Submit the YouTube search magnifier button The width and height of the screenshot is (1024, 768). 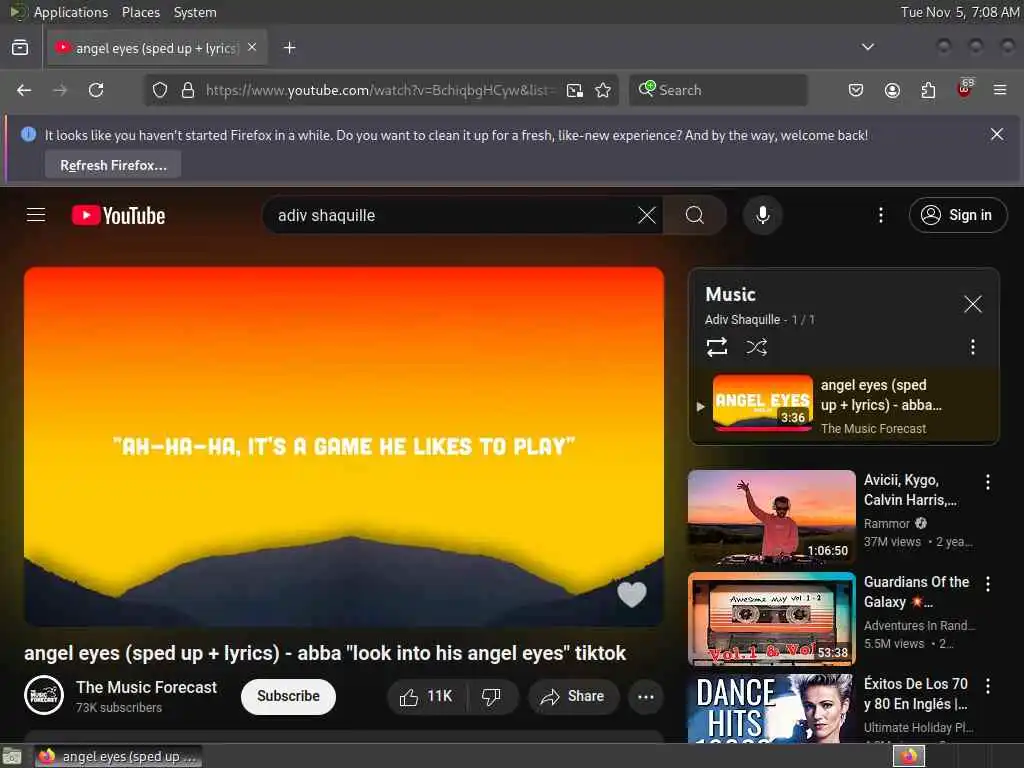[695, 215]
